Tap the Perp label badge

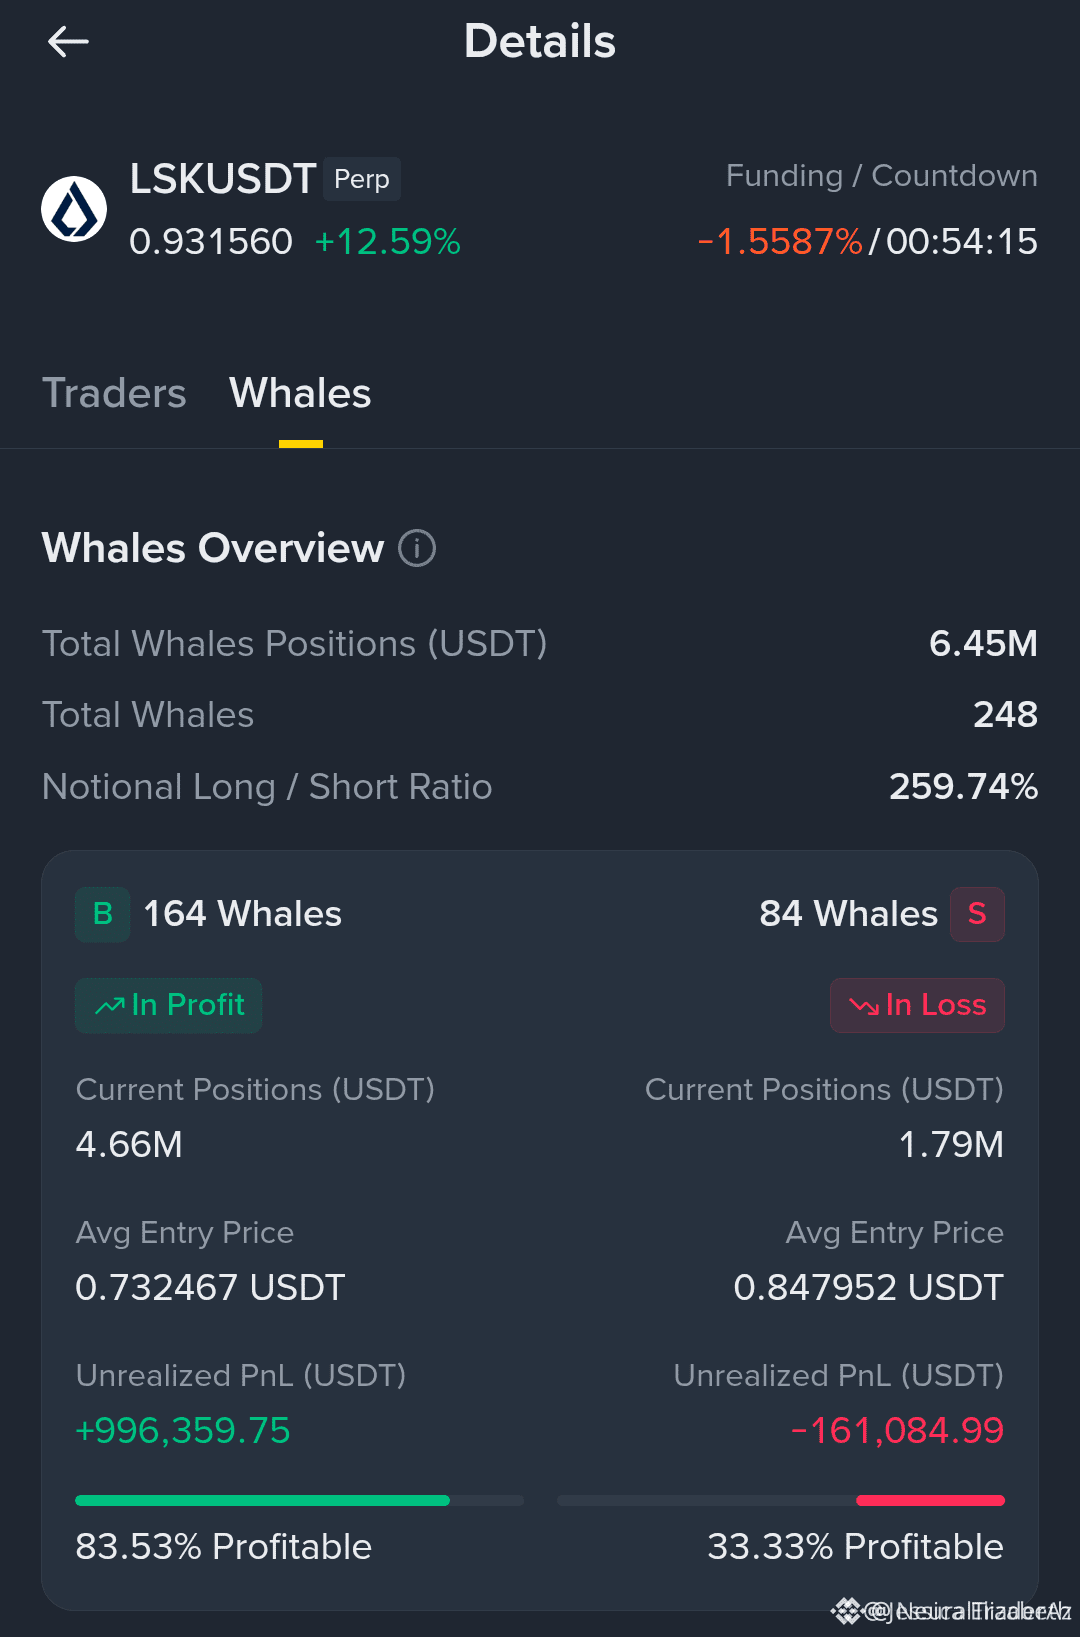tap(362, 179)
